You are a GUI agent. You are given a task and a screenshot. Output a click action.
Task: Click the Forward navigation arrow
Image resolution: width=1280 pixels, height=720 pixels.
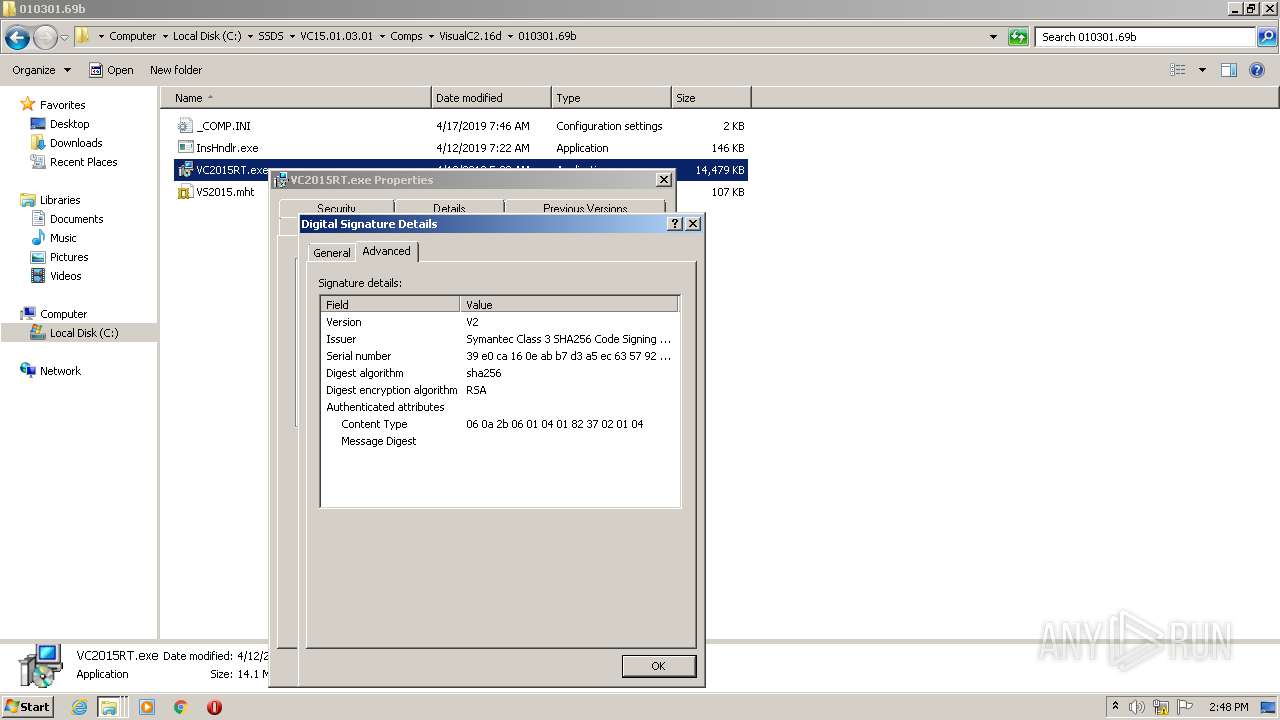click(x=45, y=38)
